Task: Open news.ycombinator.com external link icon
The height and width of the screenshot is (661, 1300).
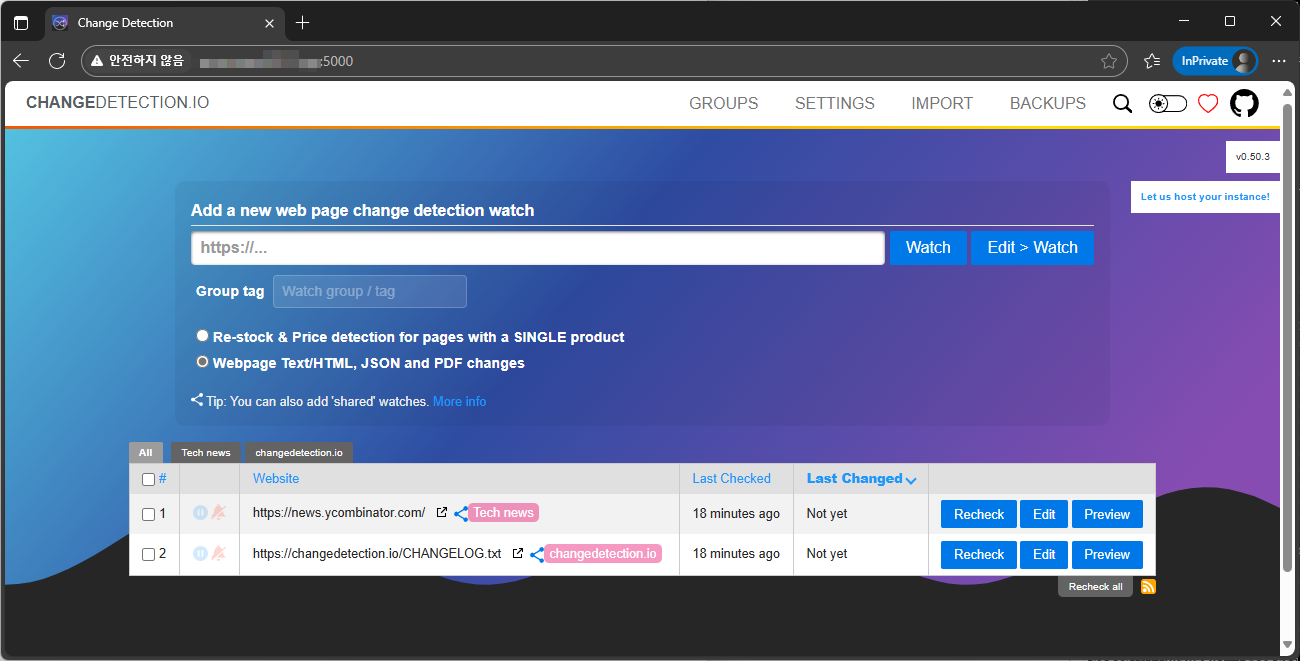Action: (442, 512)
